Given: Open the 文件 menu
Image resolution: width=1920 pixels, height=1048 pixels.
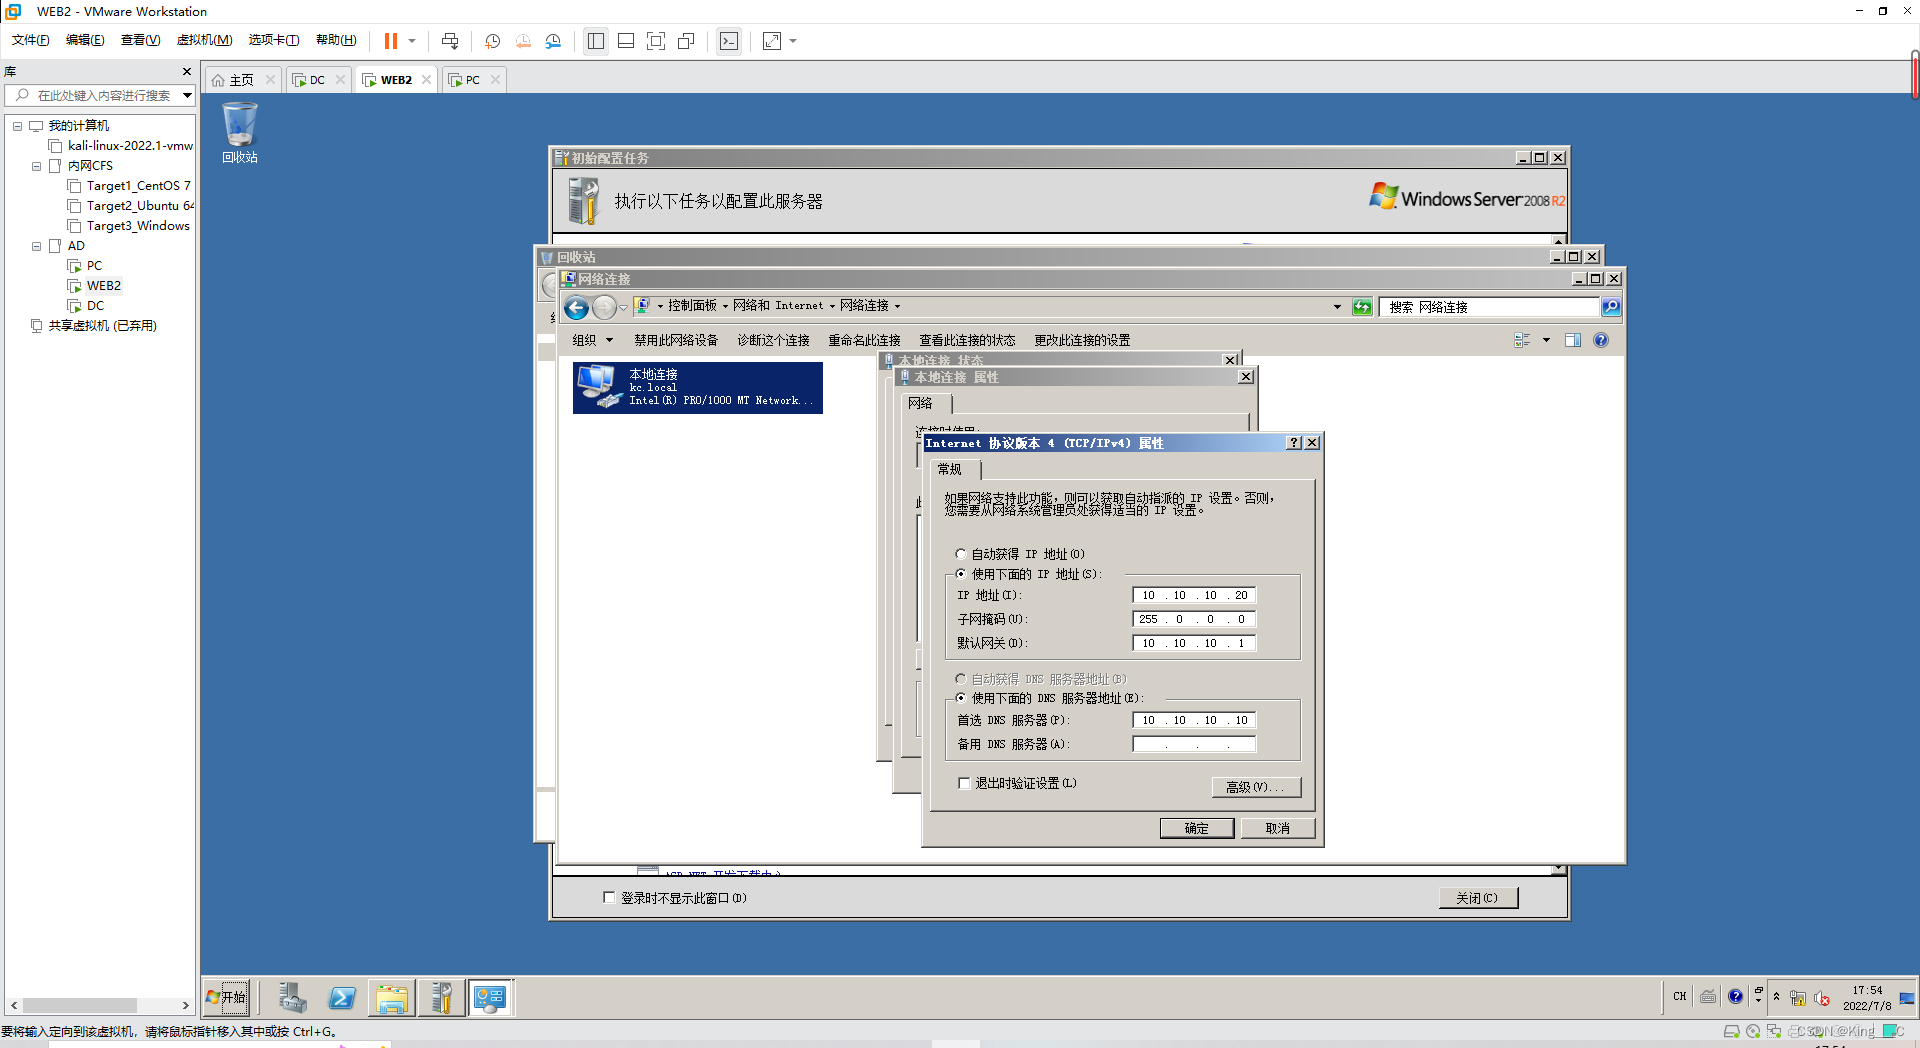Looking at the screenshot, I should pyautogui.click(x=30, y=40).
